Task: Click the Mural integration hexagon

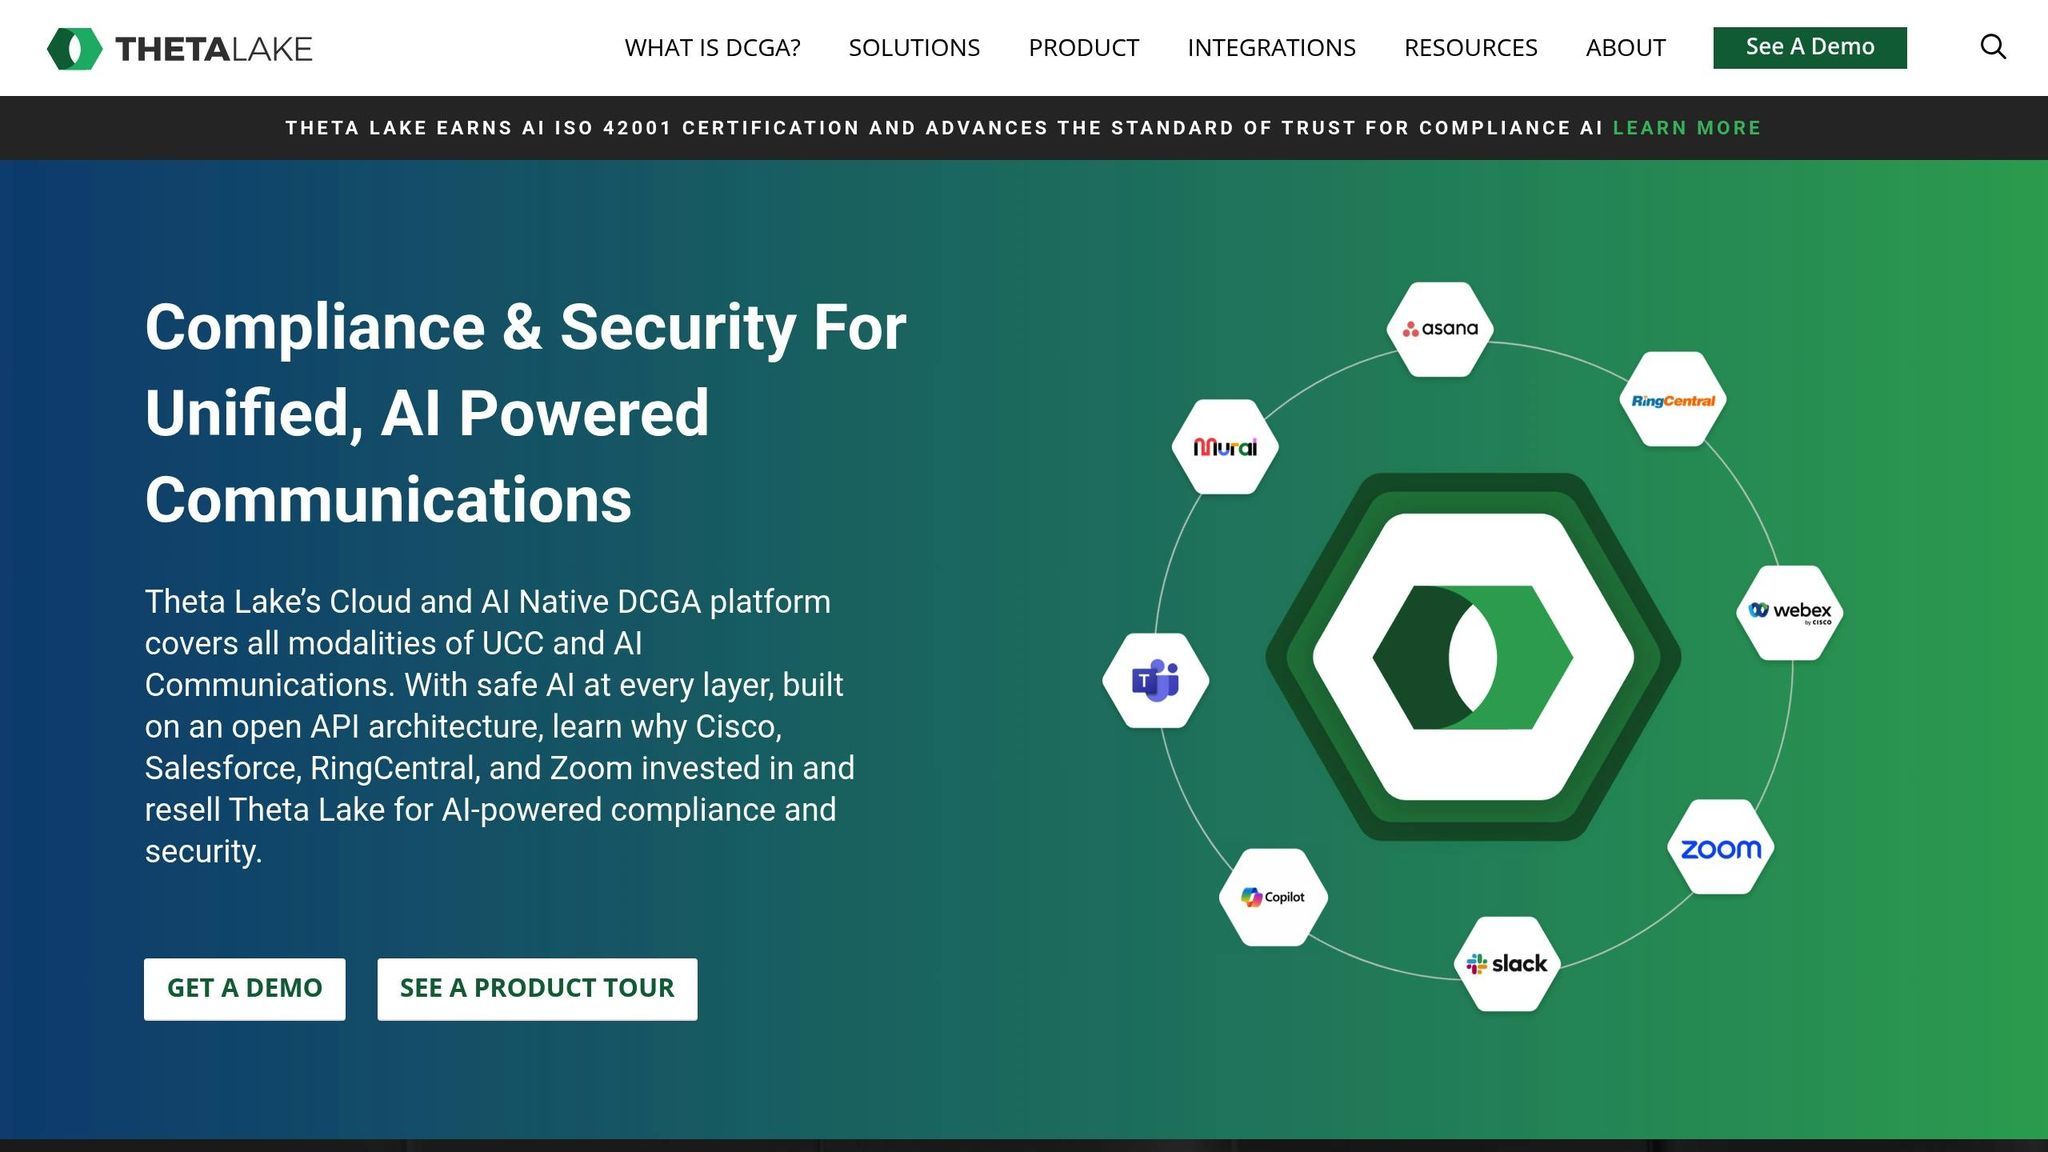Action: coord(1225,447)
